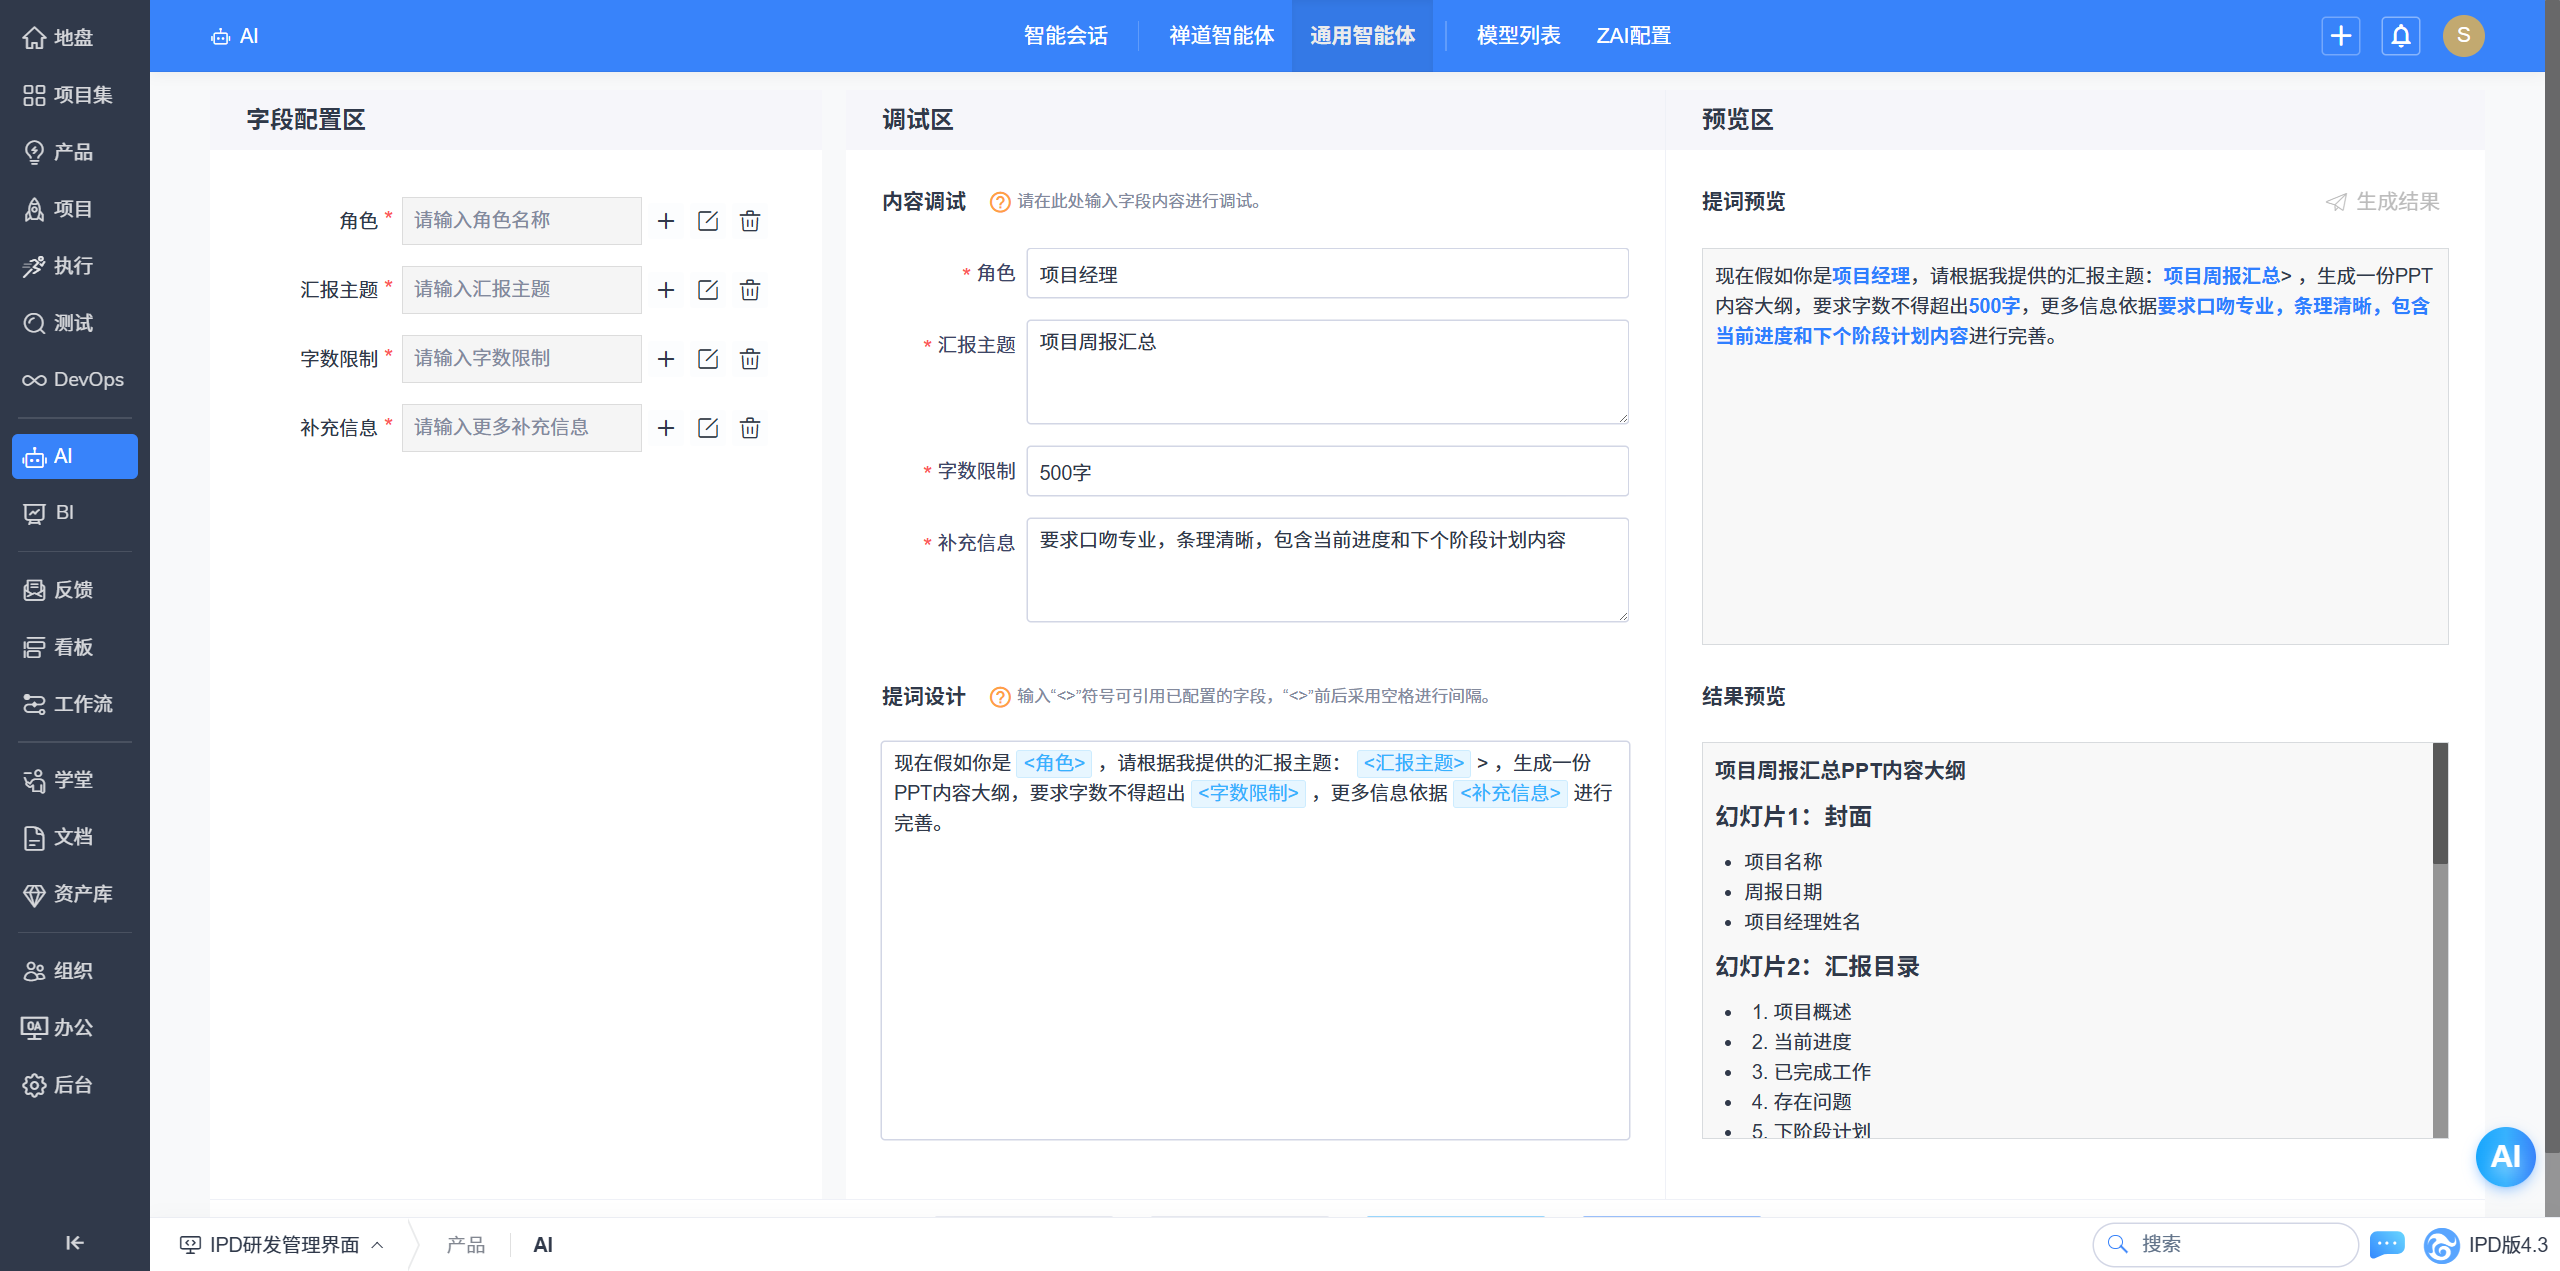Click the 产品 breadcrumb link
Viewport: 2560px width, 1271px height.
point(465,1245)
